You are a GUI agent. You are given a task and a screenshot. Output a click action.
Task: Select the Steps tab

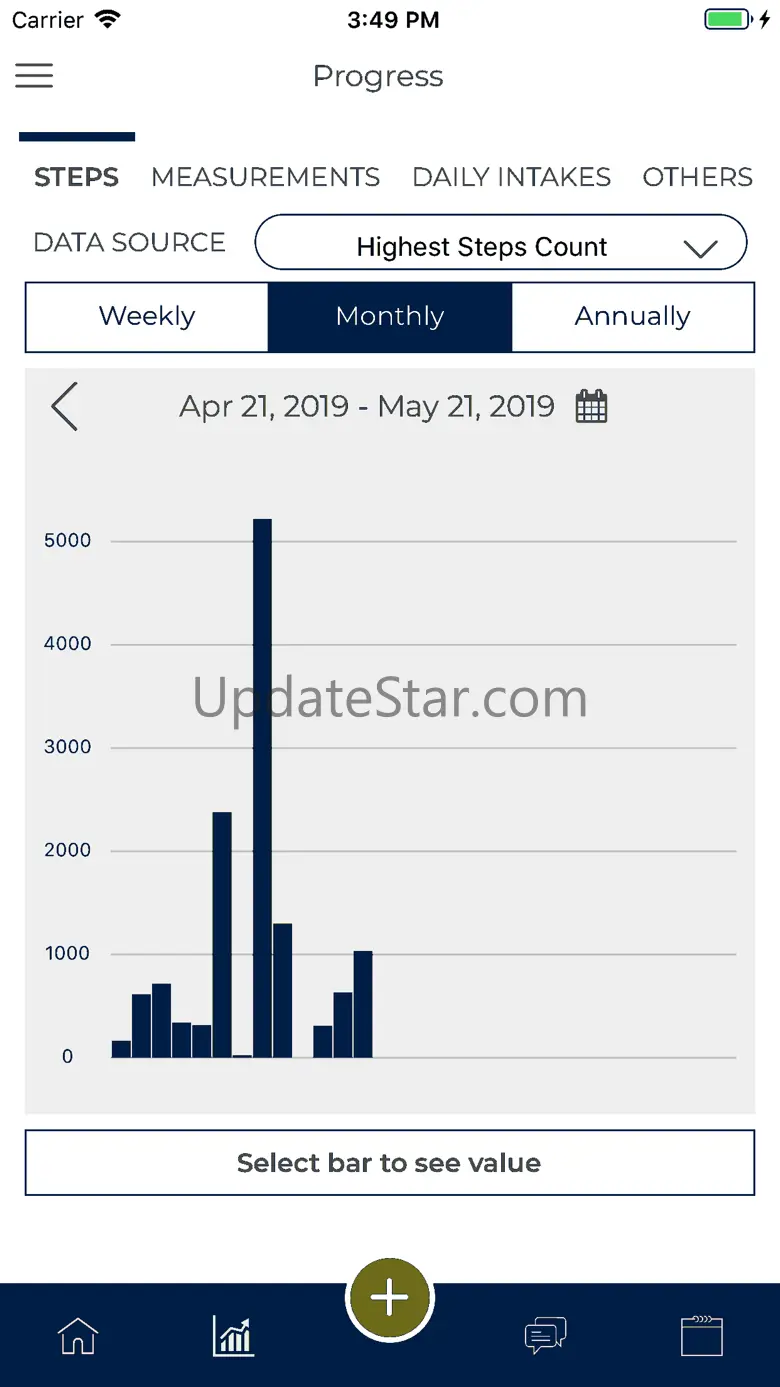(x=77, y=177)
